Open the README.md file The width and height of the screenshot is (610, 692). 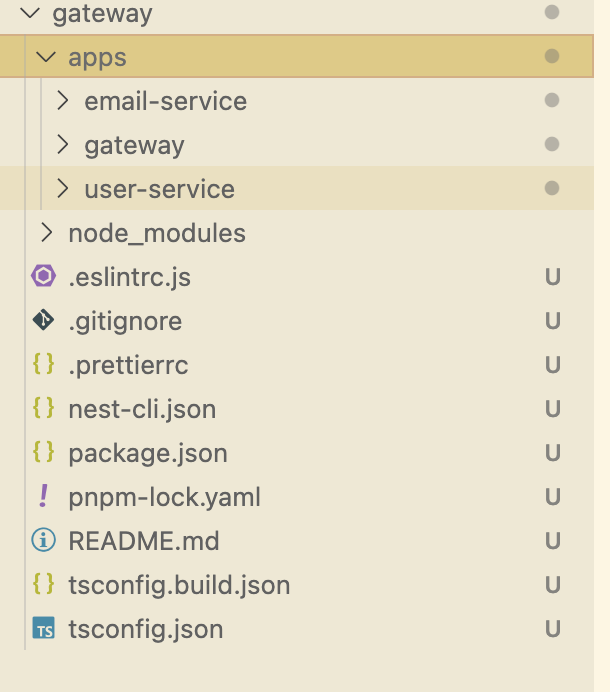(x=143, y=541)
